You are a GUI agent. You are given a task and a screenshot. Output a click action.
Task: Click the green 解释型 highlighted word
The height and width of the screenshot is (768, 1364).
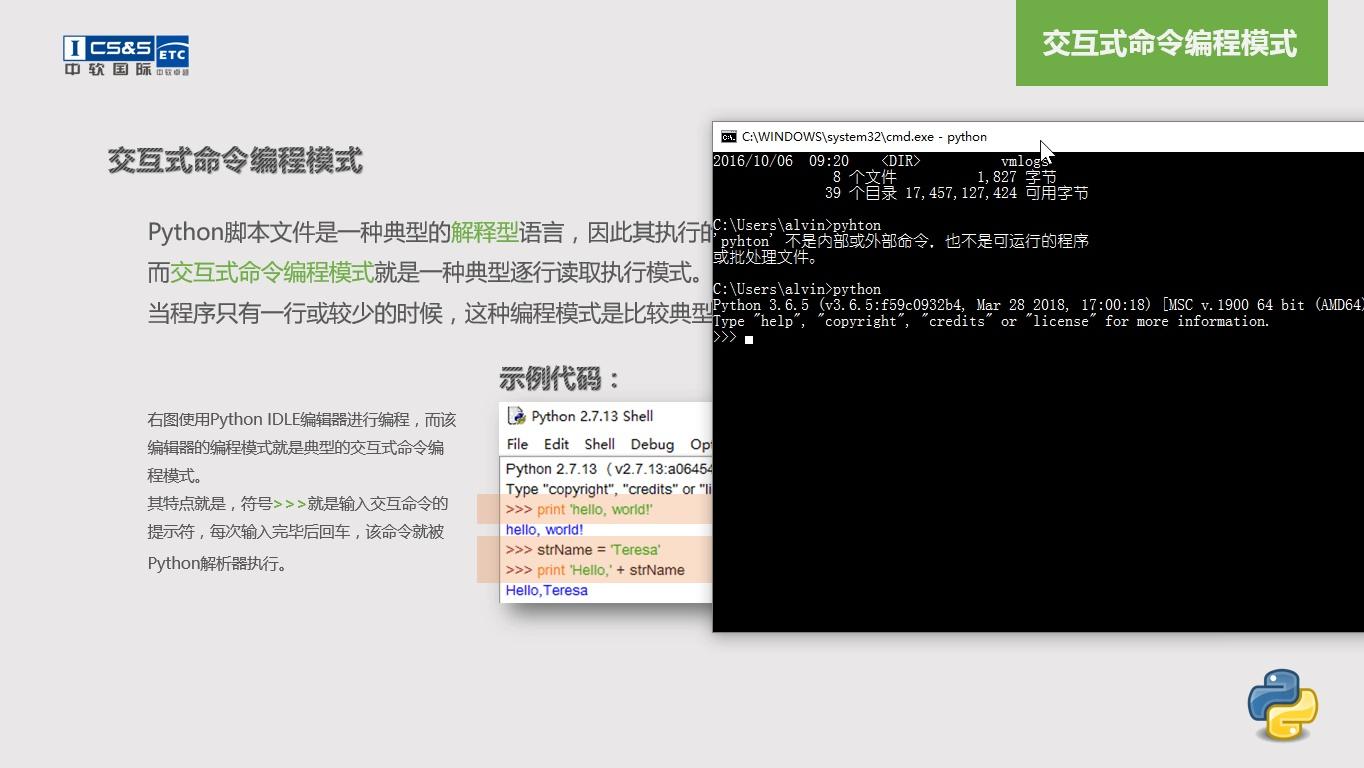(x=485, y=232)
